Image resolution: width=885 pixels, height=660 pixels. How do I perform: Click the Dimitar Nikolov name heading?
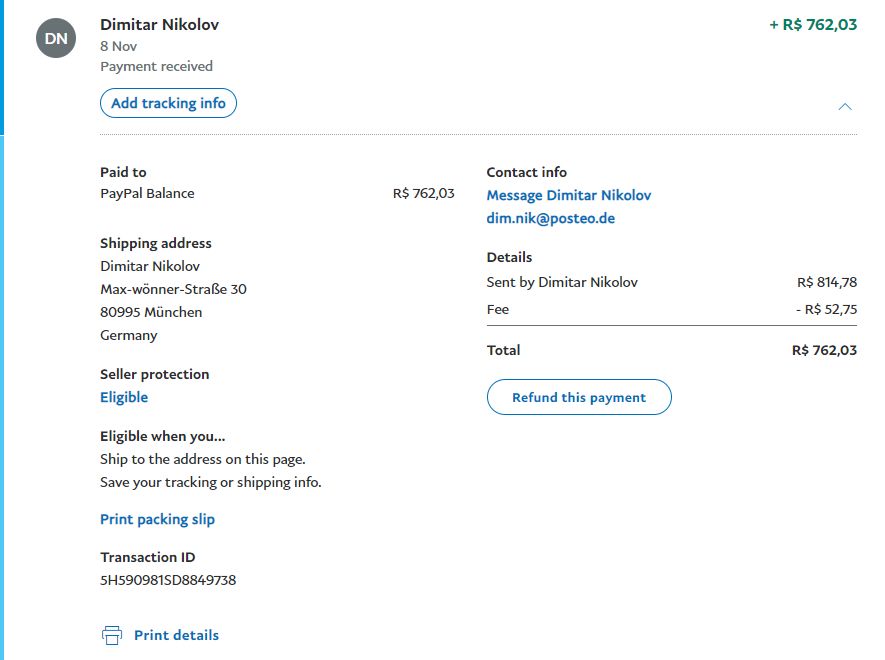(160, 24)
